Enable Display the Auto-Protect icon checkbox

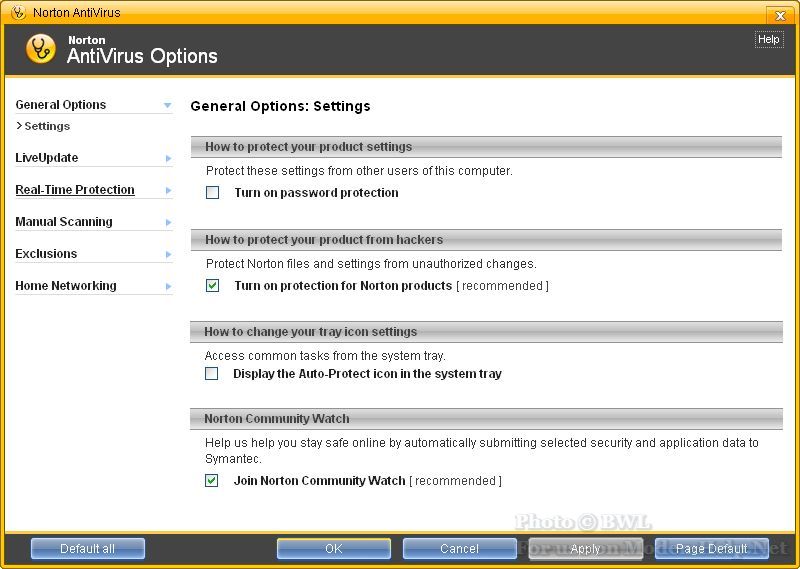coord(211,374)
